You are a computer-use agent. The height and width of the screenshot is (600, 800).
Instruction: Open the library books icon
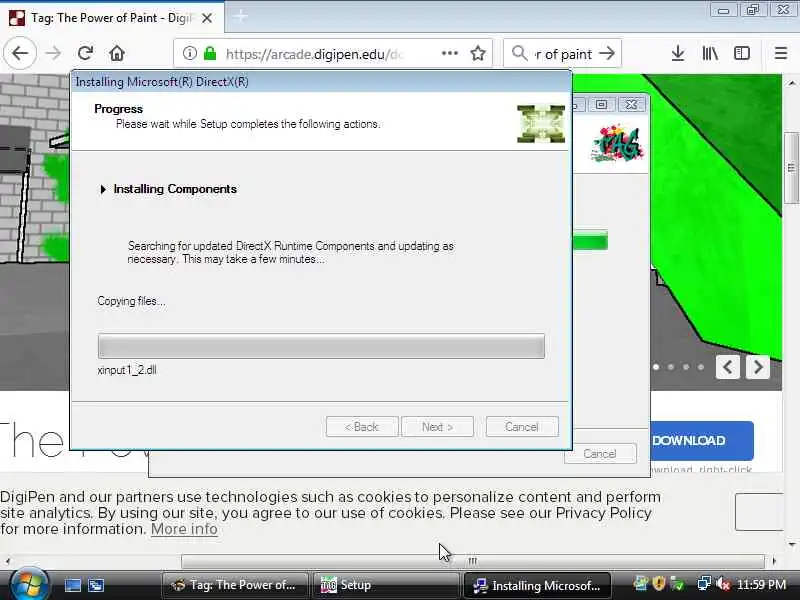(x=710, y=53)
